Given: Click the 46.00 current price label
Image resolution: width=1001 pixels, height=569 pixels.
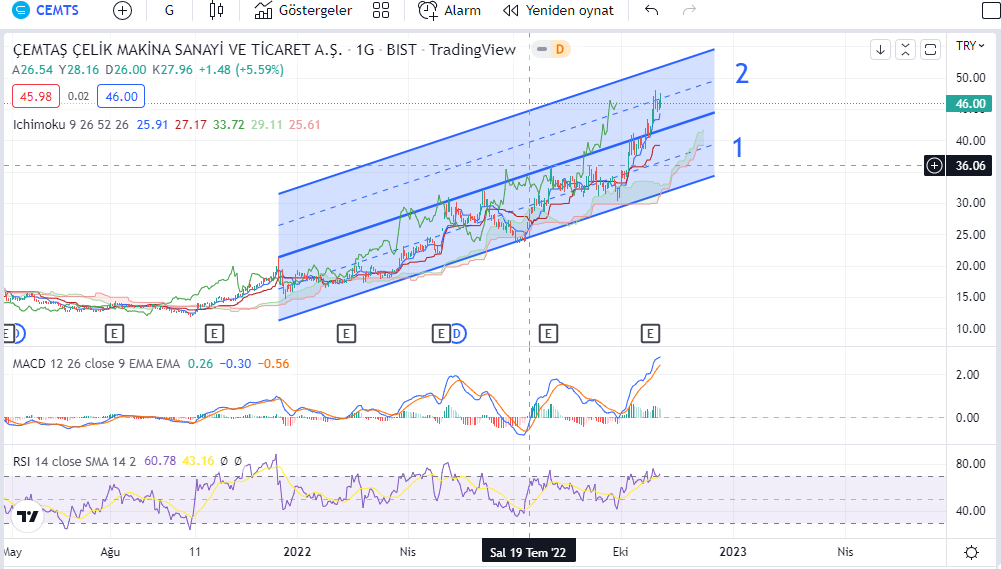Looking at the screenshot, I should [970, 103].
